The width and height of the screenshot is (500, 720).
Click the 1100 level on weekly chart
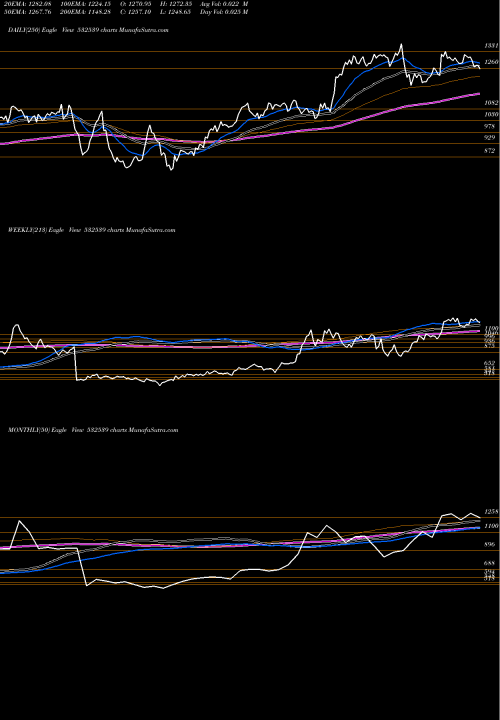[491, 329]
